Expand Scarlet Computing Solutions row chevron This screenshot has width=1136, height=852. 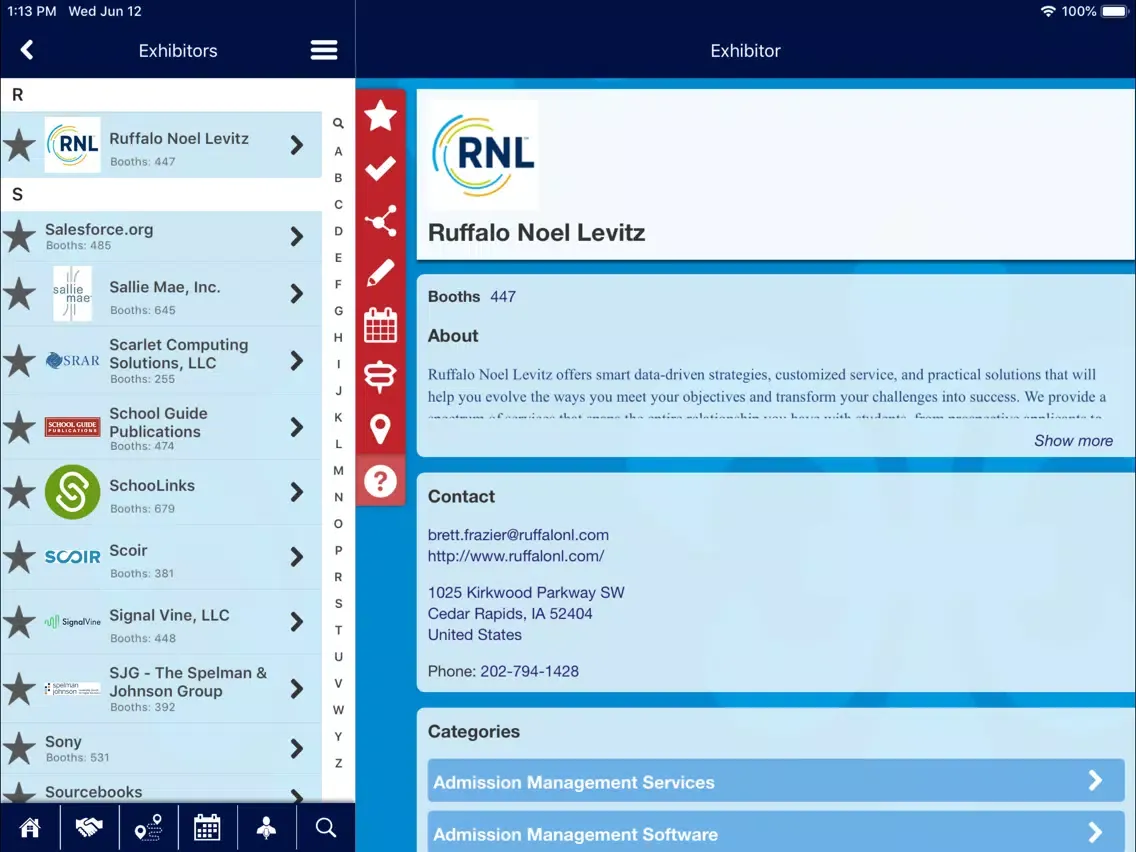coord(296,361)
